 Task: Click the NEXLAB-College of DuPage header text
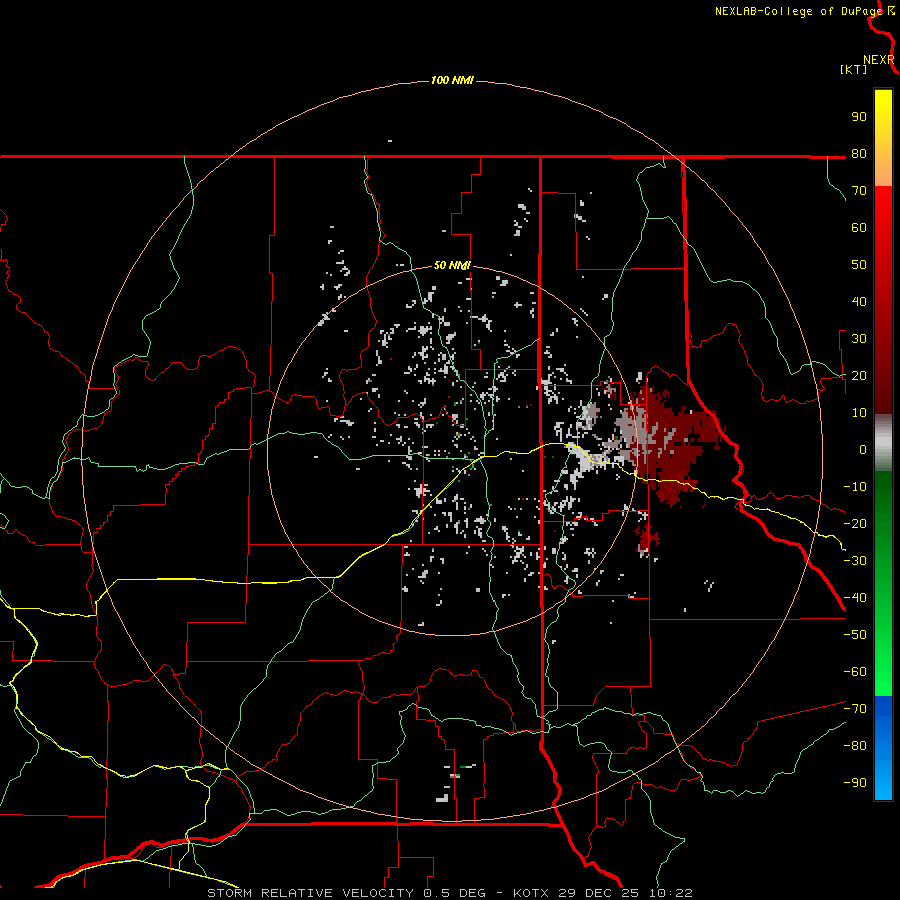coord(798,11)
